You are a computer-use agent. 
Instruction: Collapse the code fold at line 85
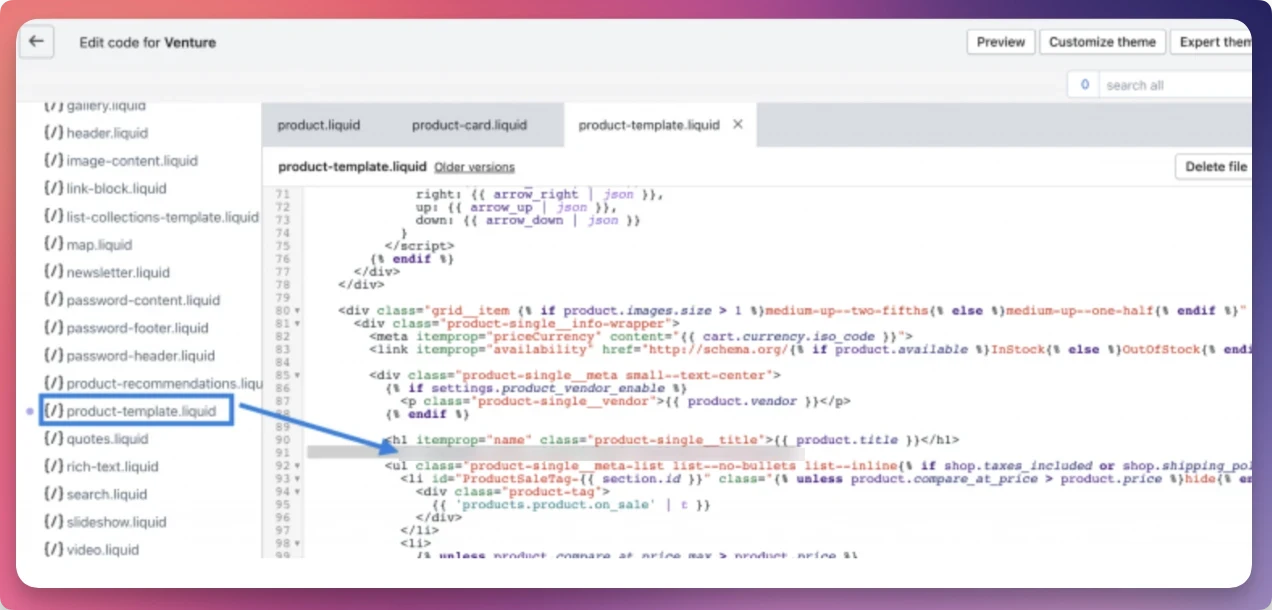tap(297, 376)
